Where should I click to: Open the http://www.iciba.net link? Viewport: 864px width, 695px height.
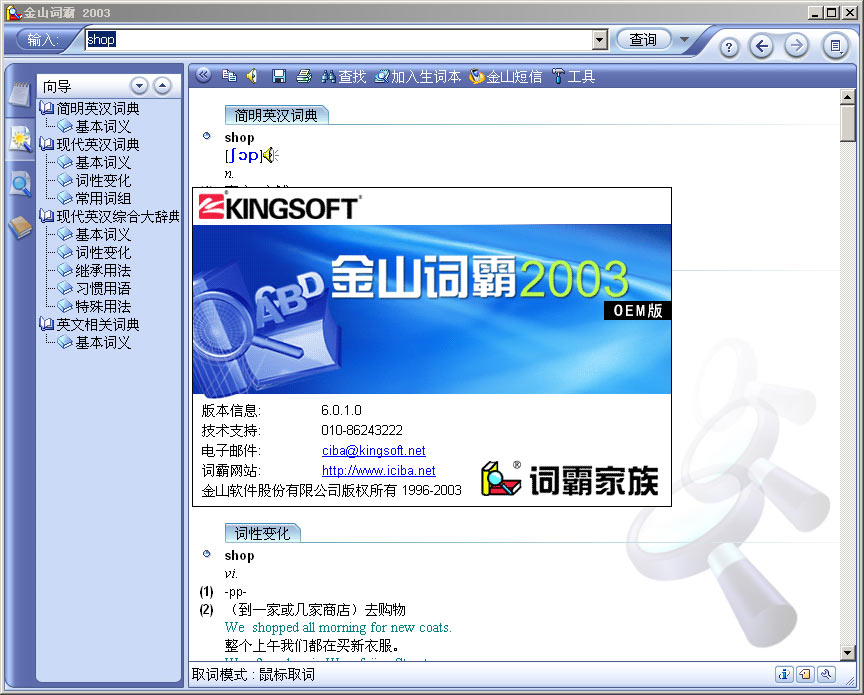(378, 470)
